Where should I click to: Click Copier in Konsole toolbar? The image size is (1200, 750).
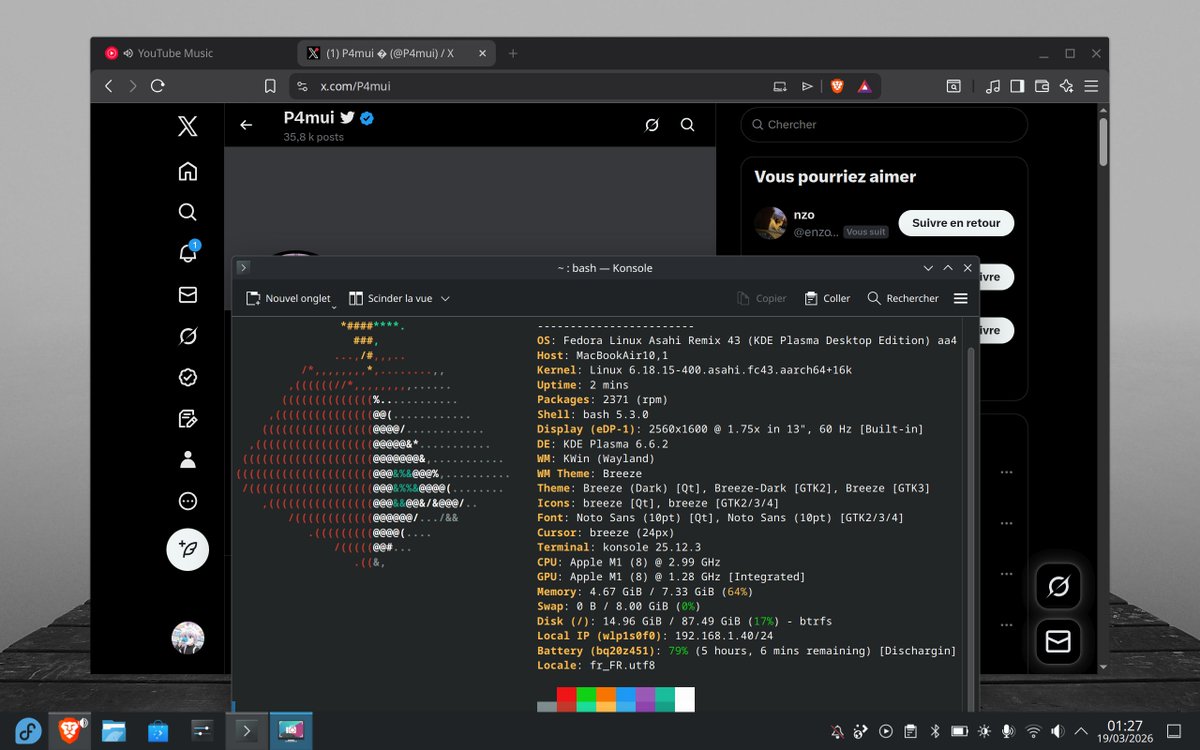tap(761, 298)
